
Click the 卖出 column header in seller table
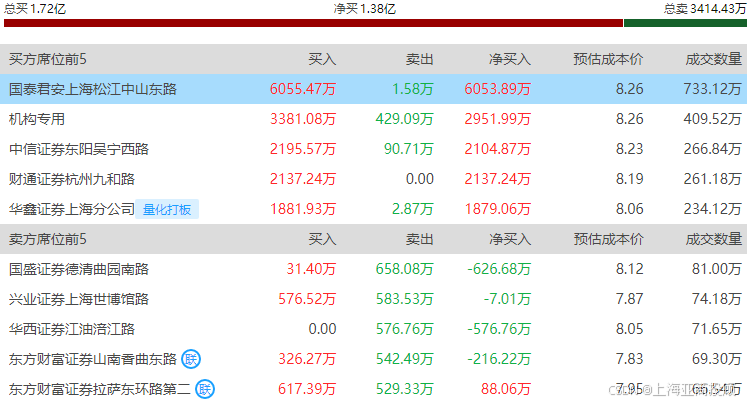pyautogui.click(x=419, y=239)
